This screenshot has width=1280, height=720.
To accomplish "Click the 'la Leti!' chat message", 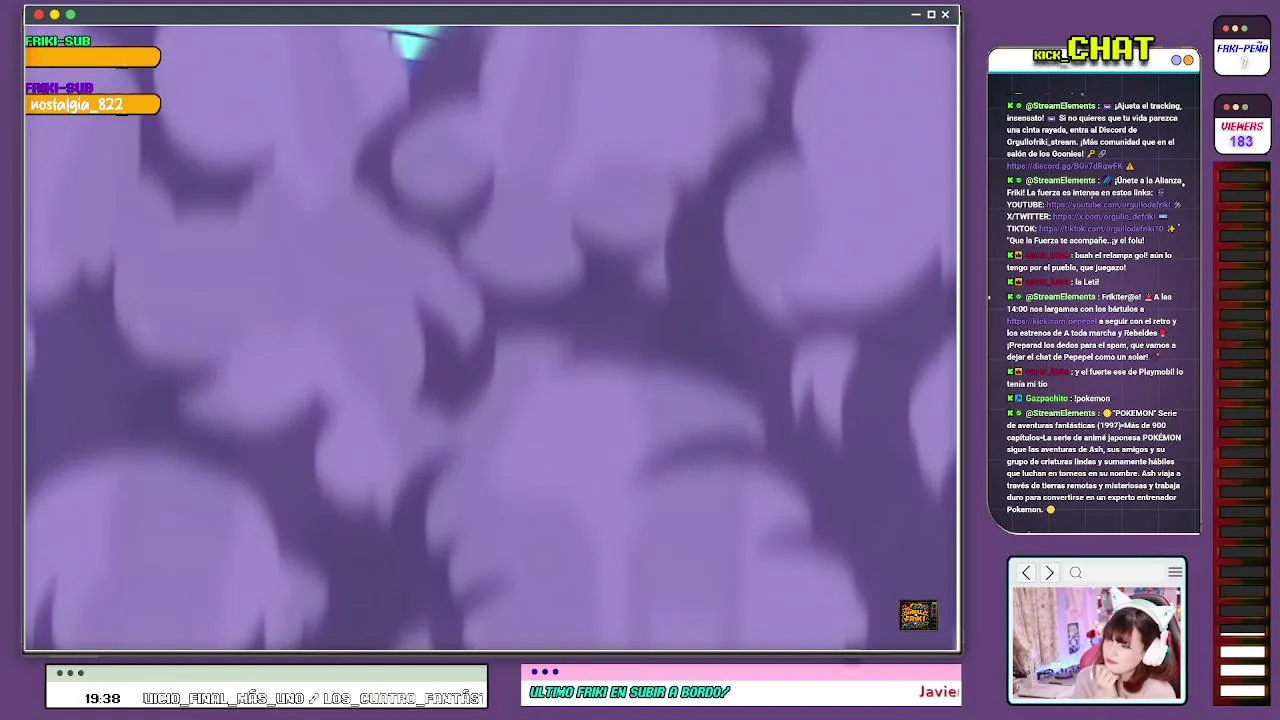I will coord(1086,282).
